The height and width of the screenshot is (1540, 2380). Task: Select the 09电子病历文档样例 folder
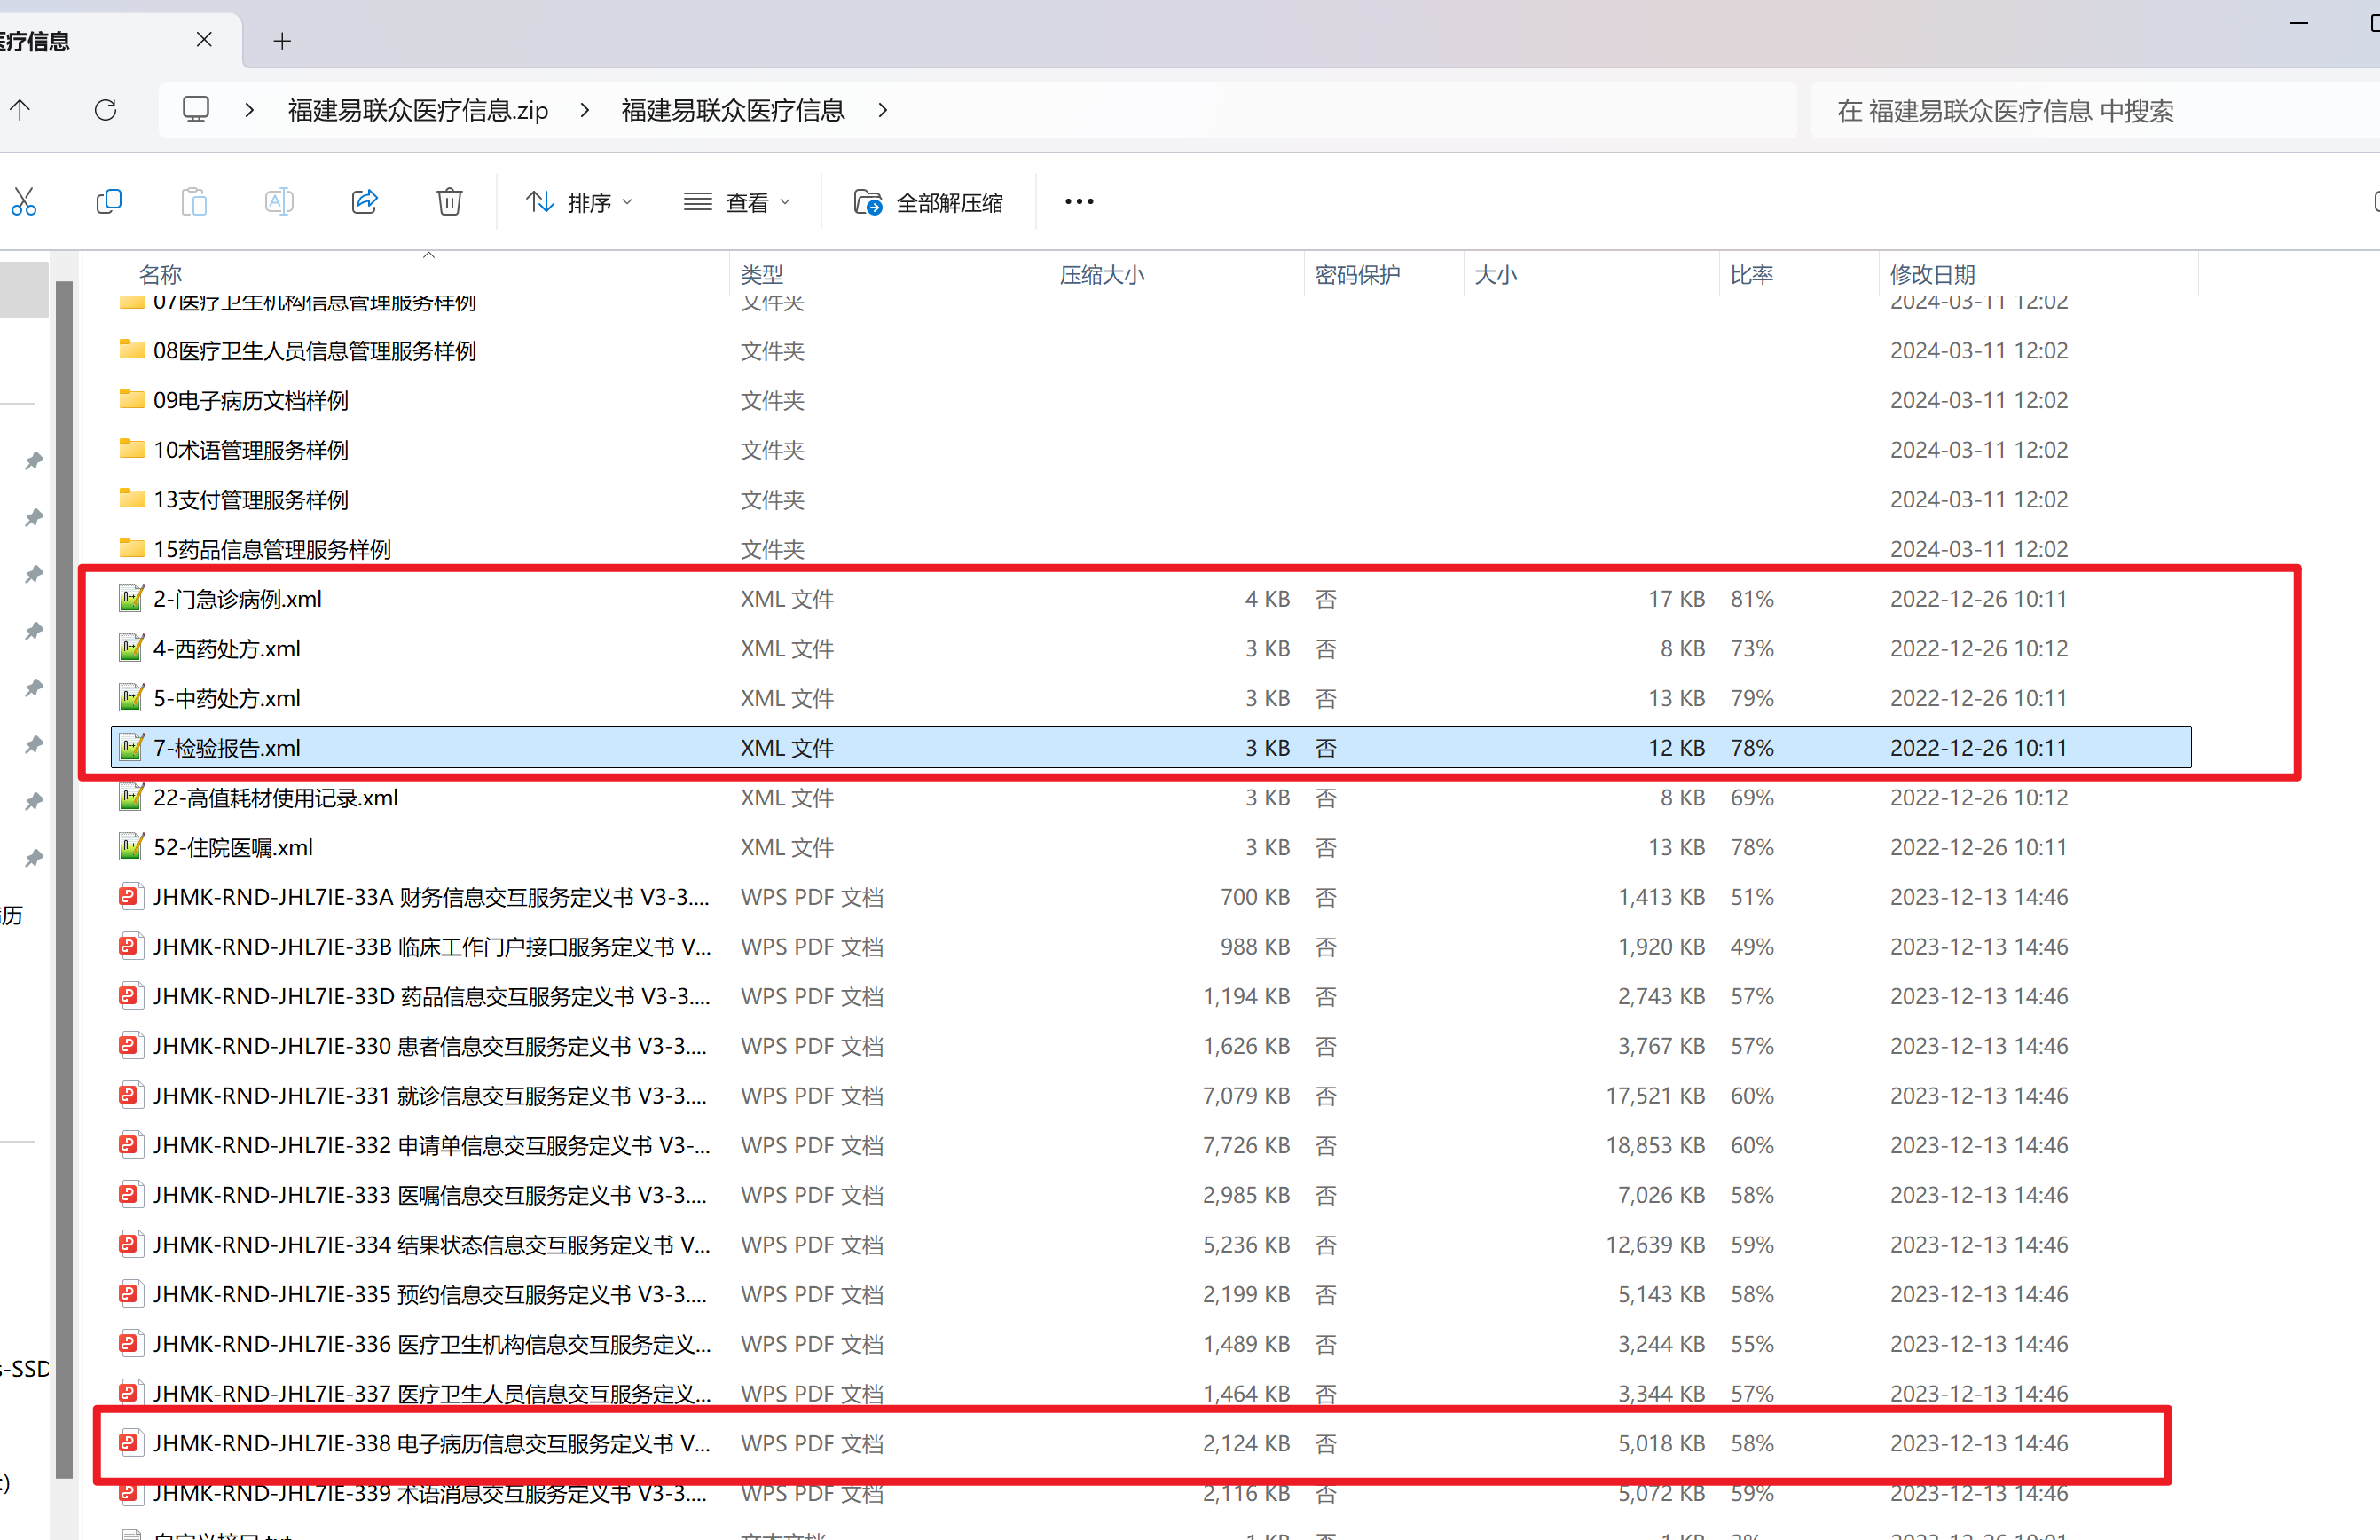tap(250, 400)
